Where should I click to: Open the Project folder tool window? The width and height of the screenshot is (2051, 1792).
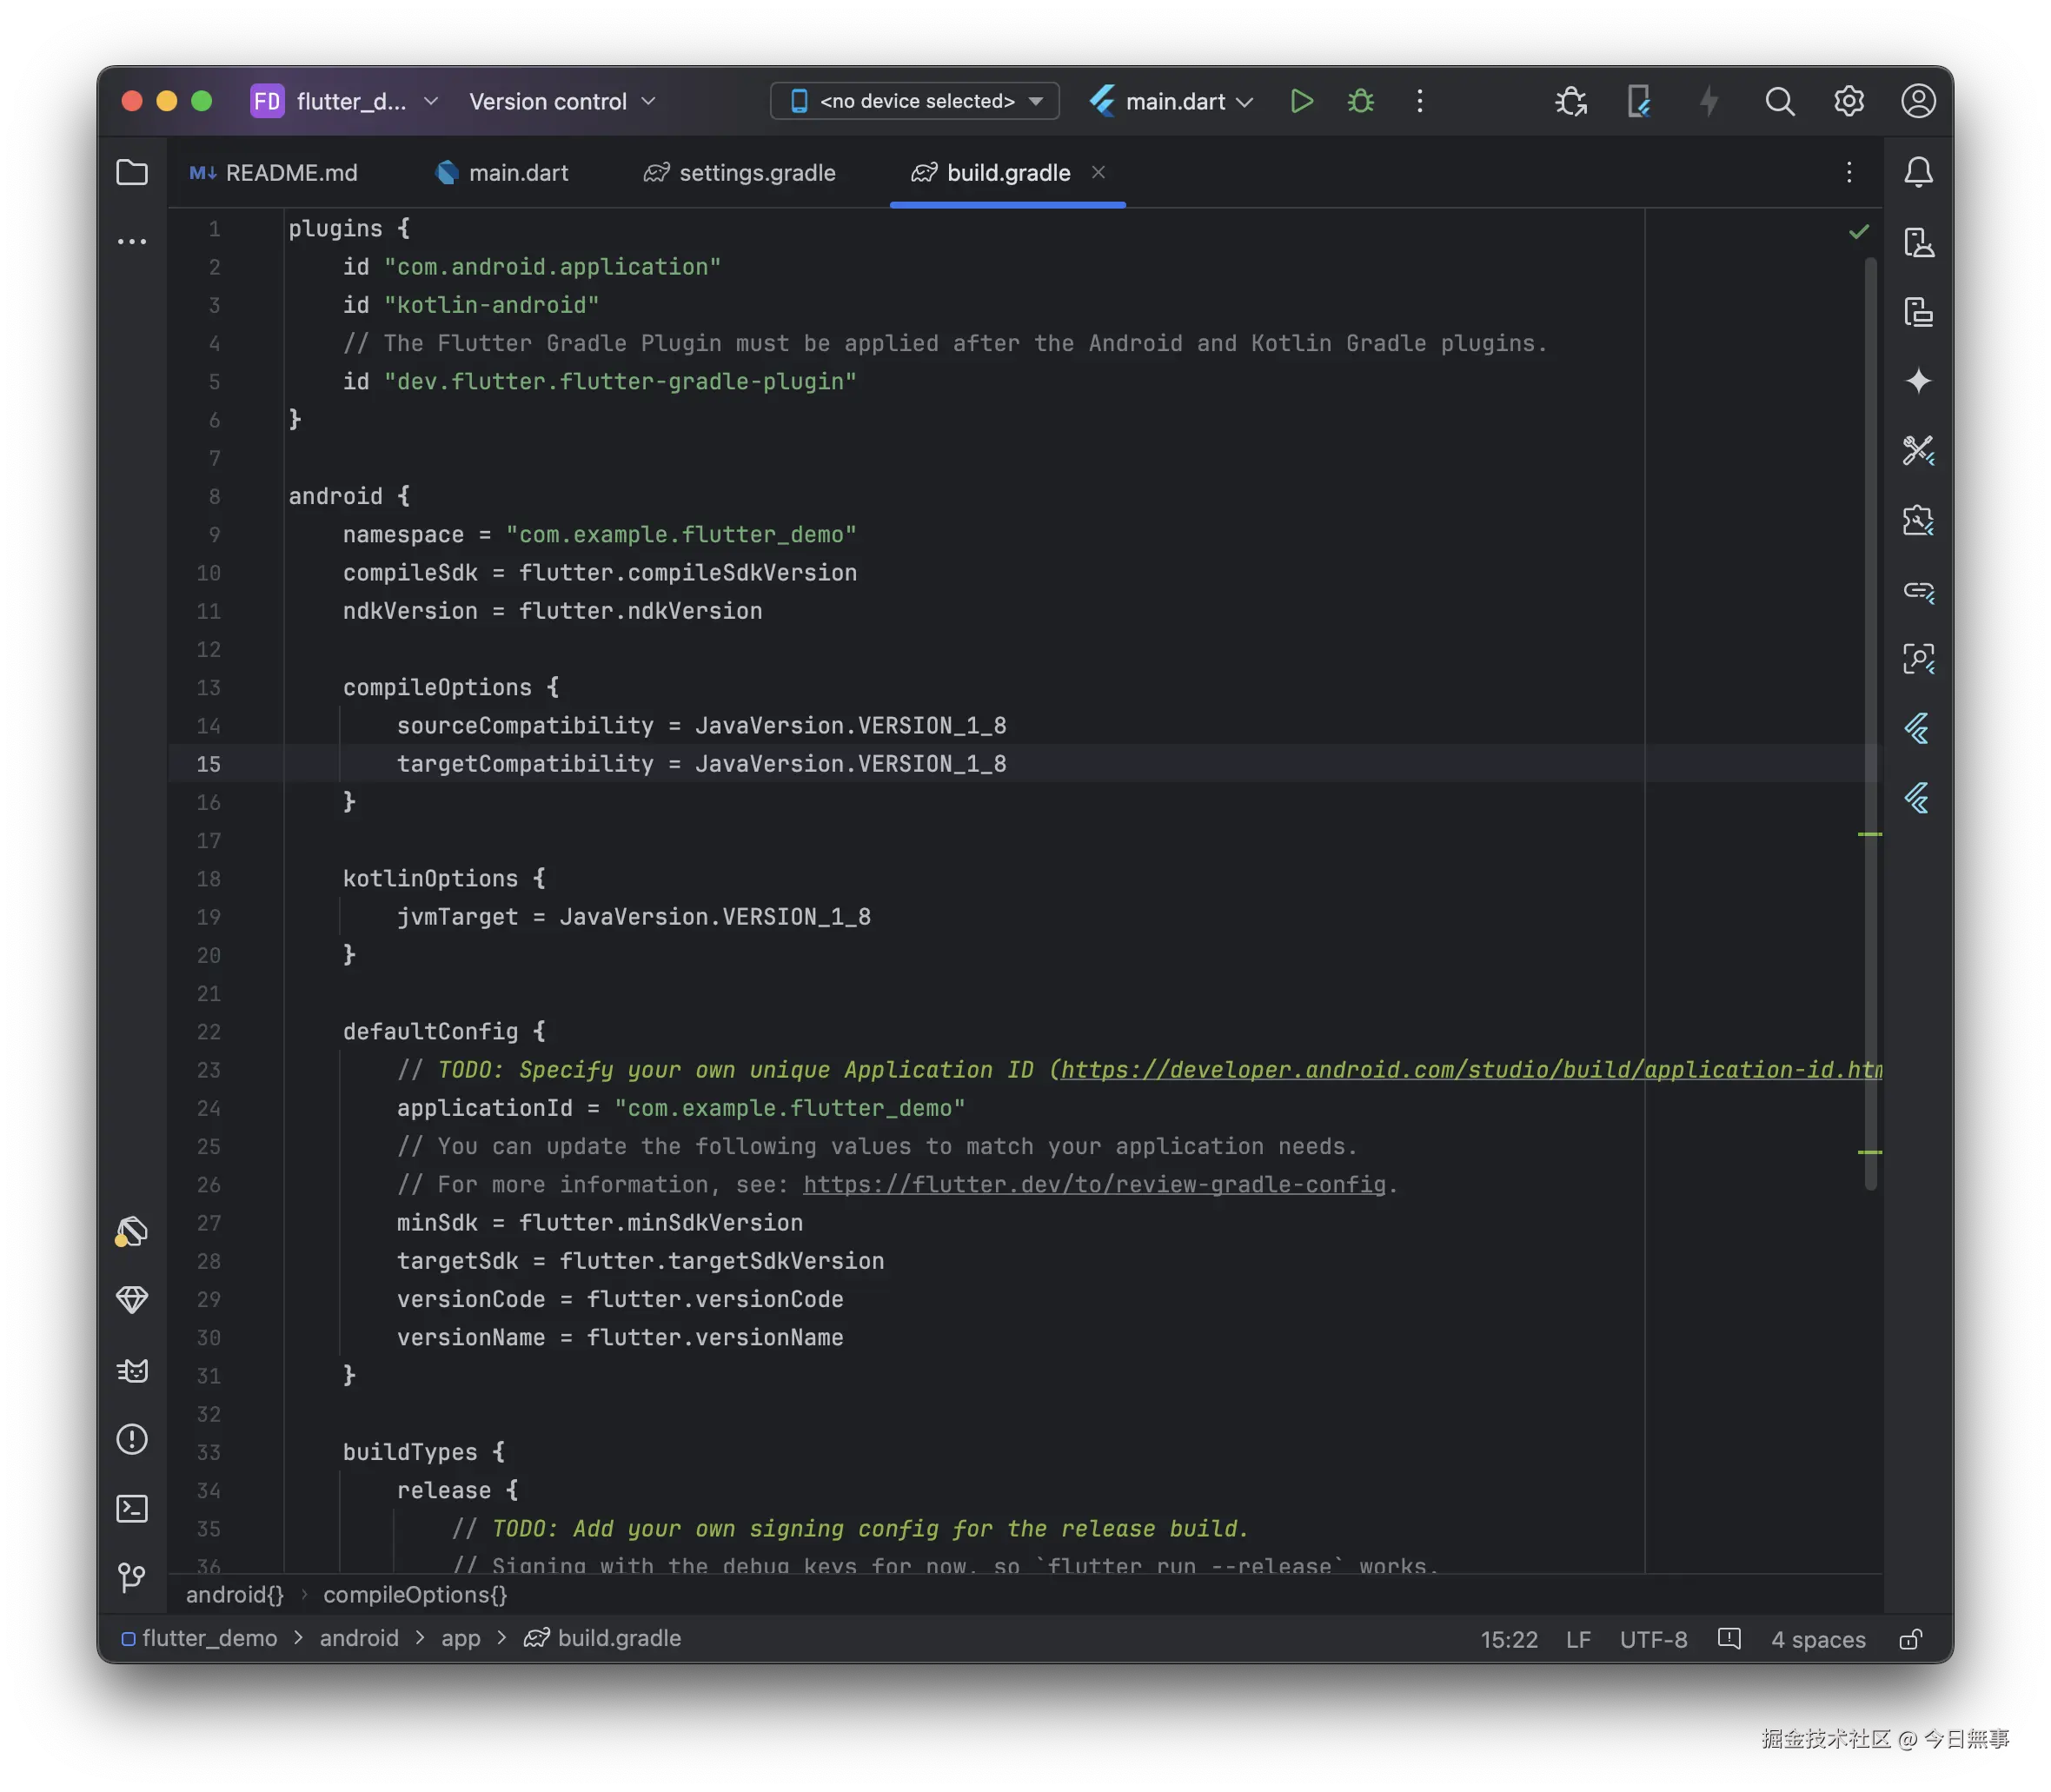132,173
